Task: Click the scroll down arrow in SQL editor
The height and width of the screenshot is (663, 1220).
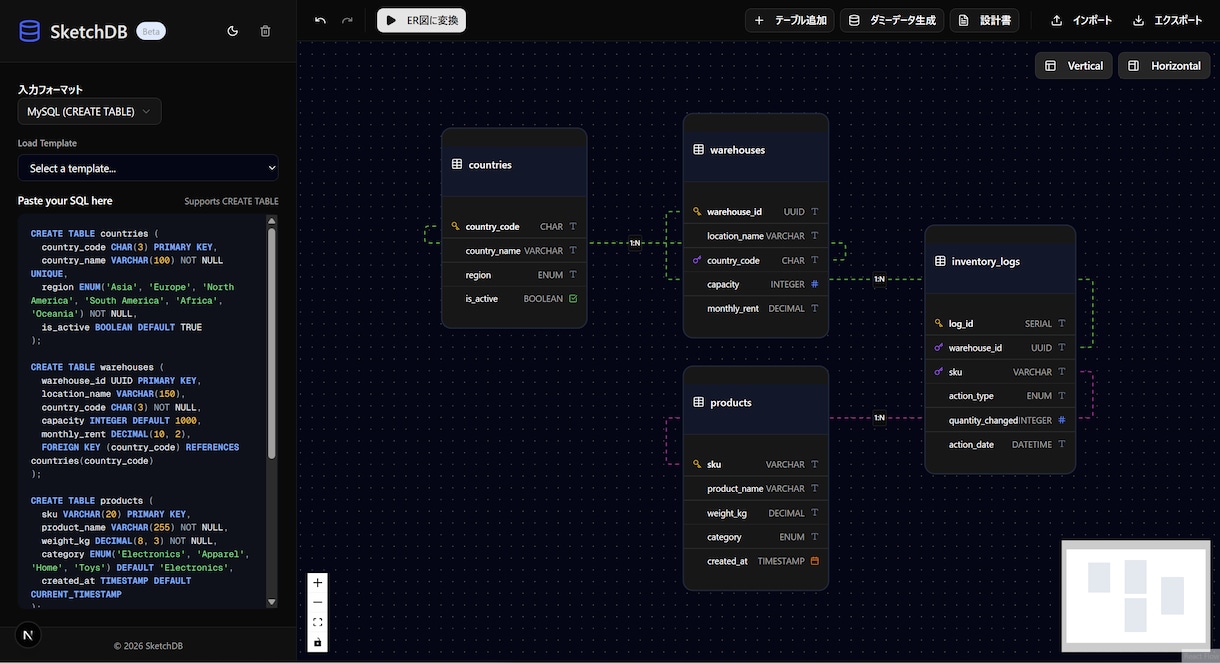Action: coord(271,602)
